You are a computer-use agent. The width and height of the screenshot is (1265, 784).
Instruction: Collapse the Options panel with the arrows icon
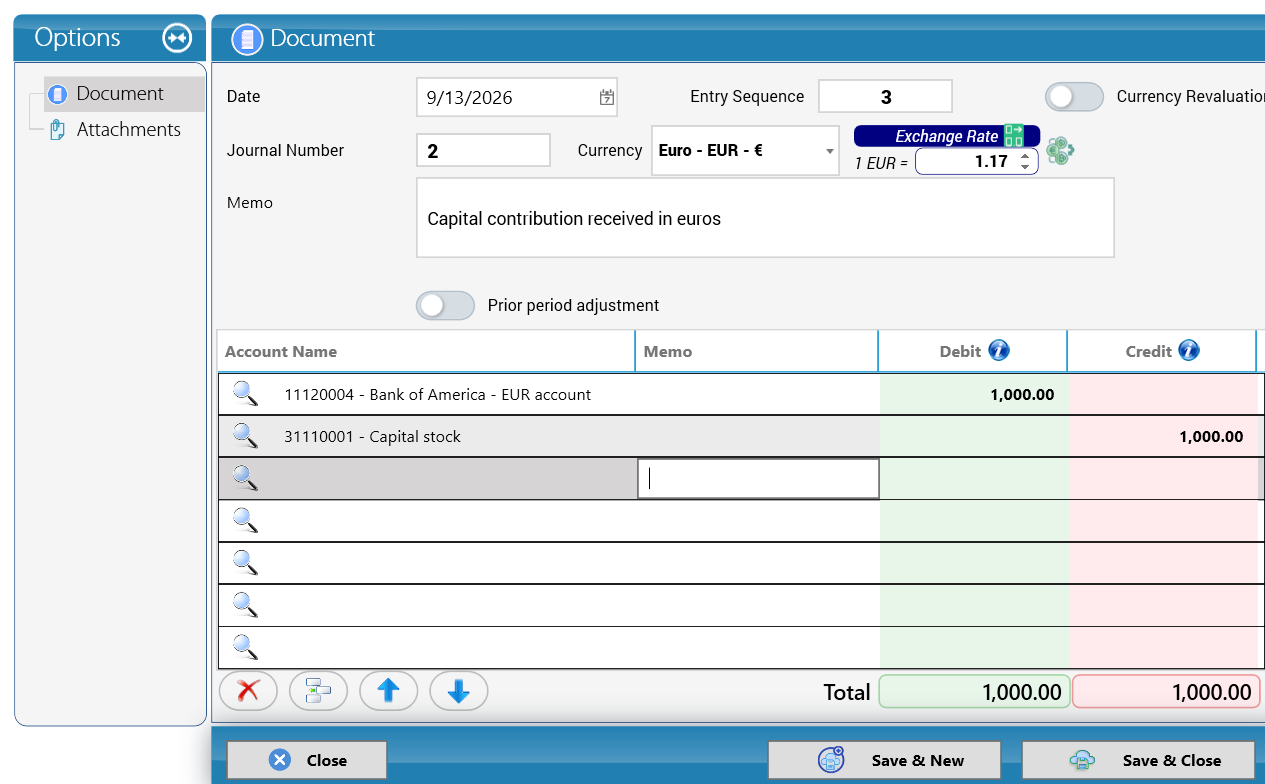(177, 38)
